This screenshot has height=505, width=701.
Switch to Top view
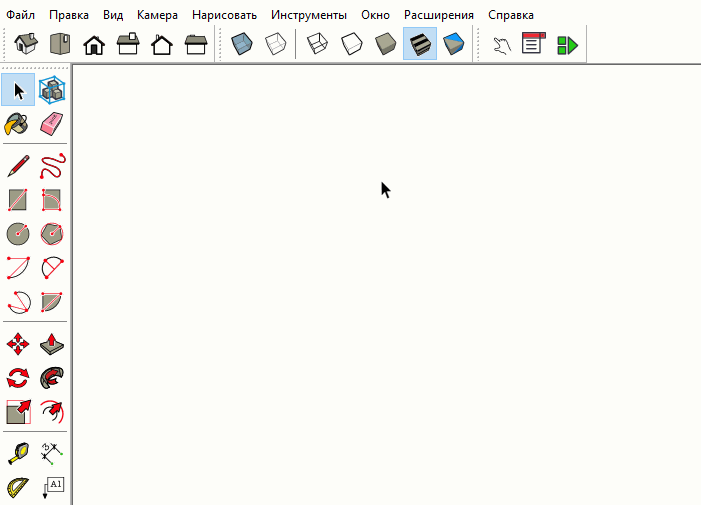[60, 44]
